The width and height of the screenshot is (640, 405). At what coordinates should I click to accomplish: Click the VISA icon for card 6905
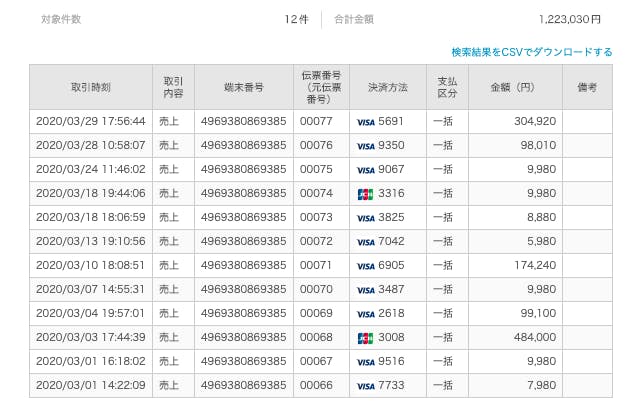365,266
